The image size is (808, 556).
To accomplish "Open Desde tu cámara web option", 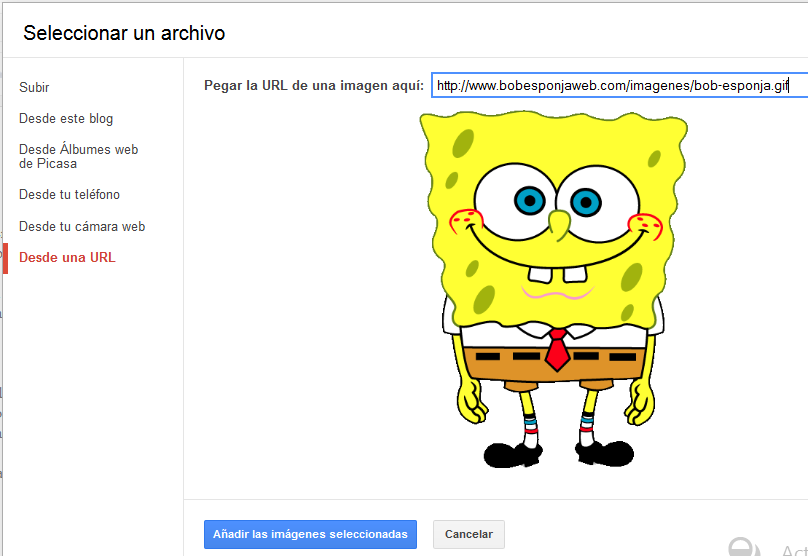I will (82, 226).
